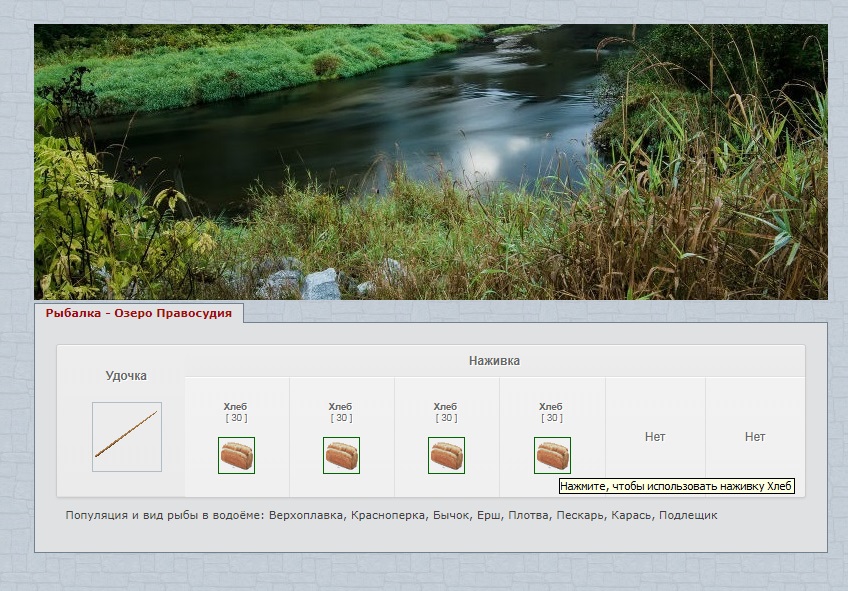Select the first empty Нет bait slot
The width and height of the screenshot is (848, 591).
(655, 437)
